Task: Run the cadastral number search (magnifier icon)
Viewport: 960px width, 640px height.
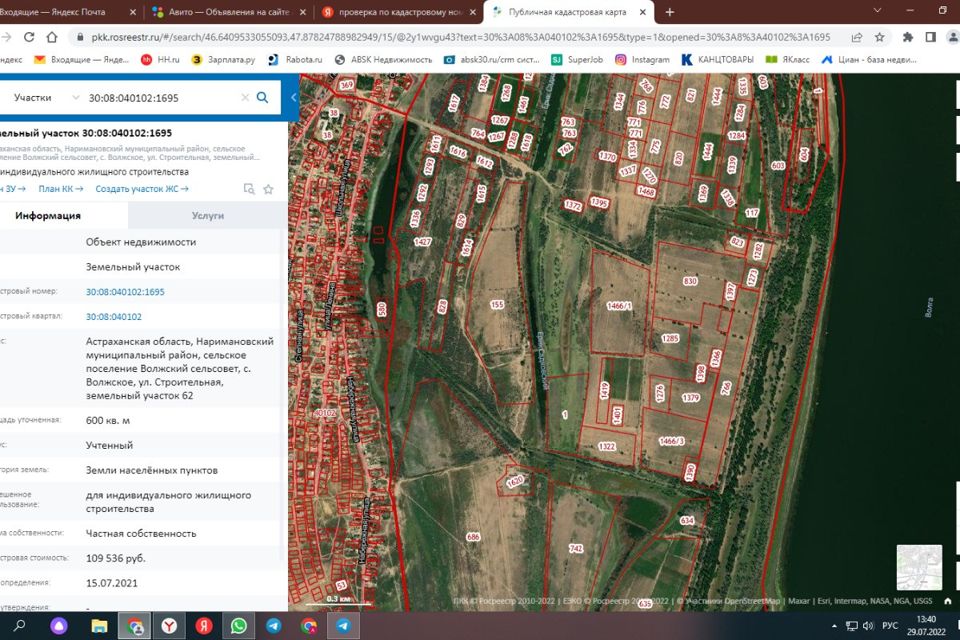Action: (262, 97)
